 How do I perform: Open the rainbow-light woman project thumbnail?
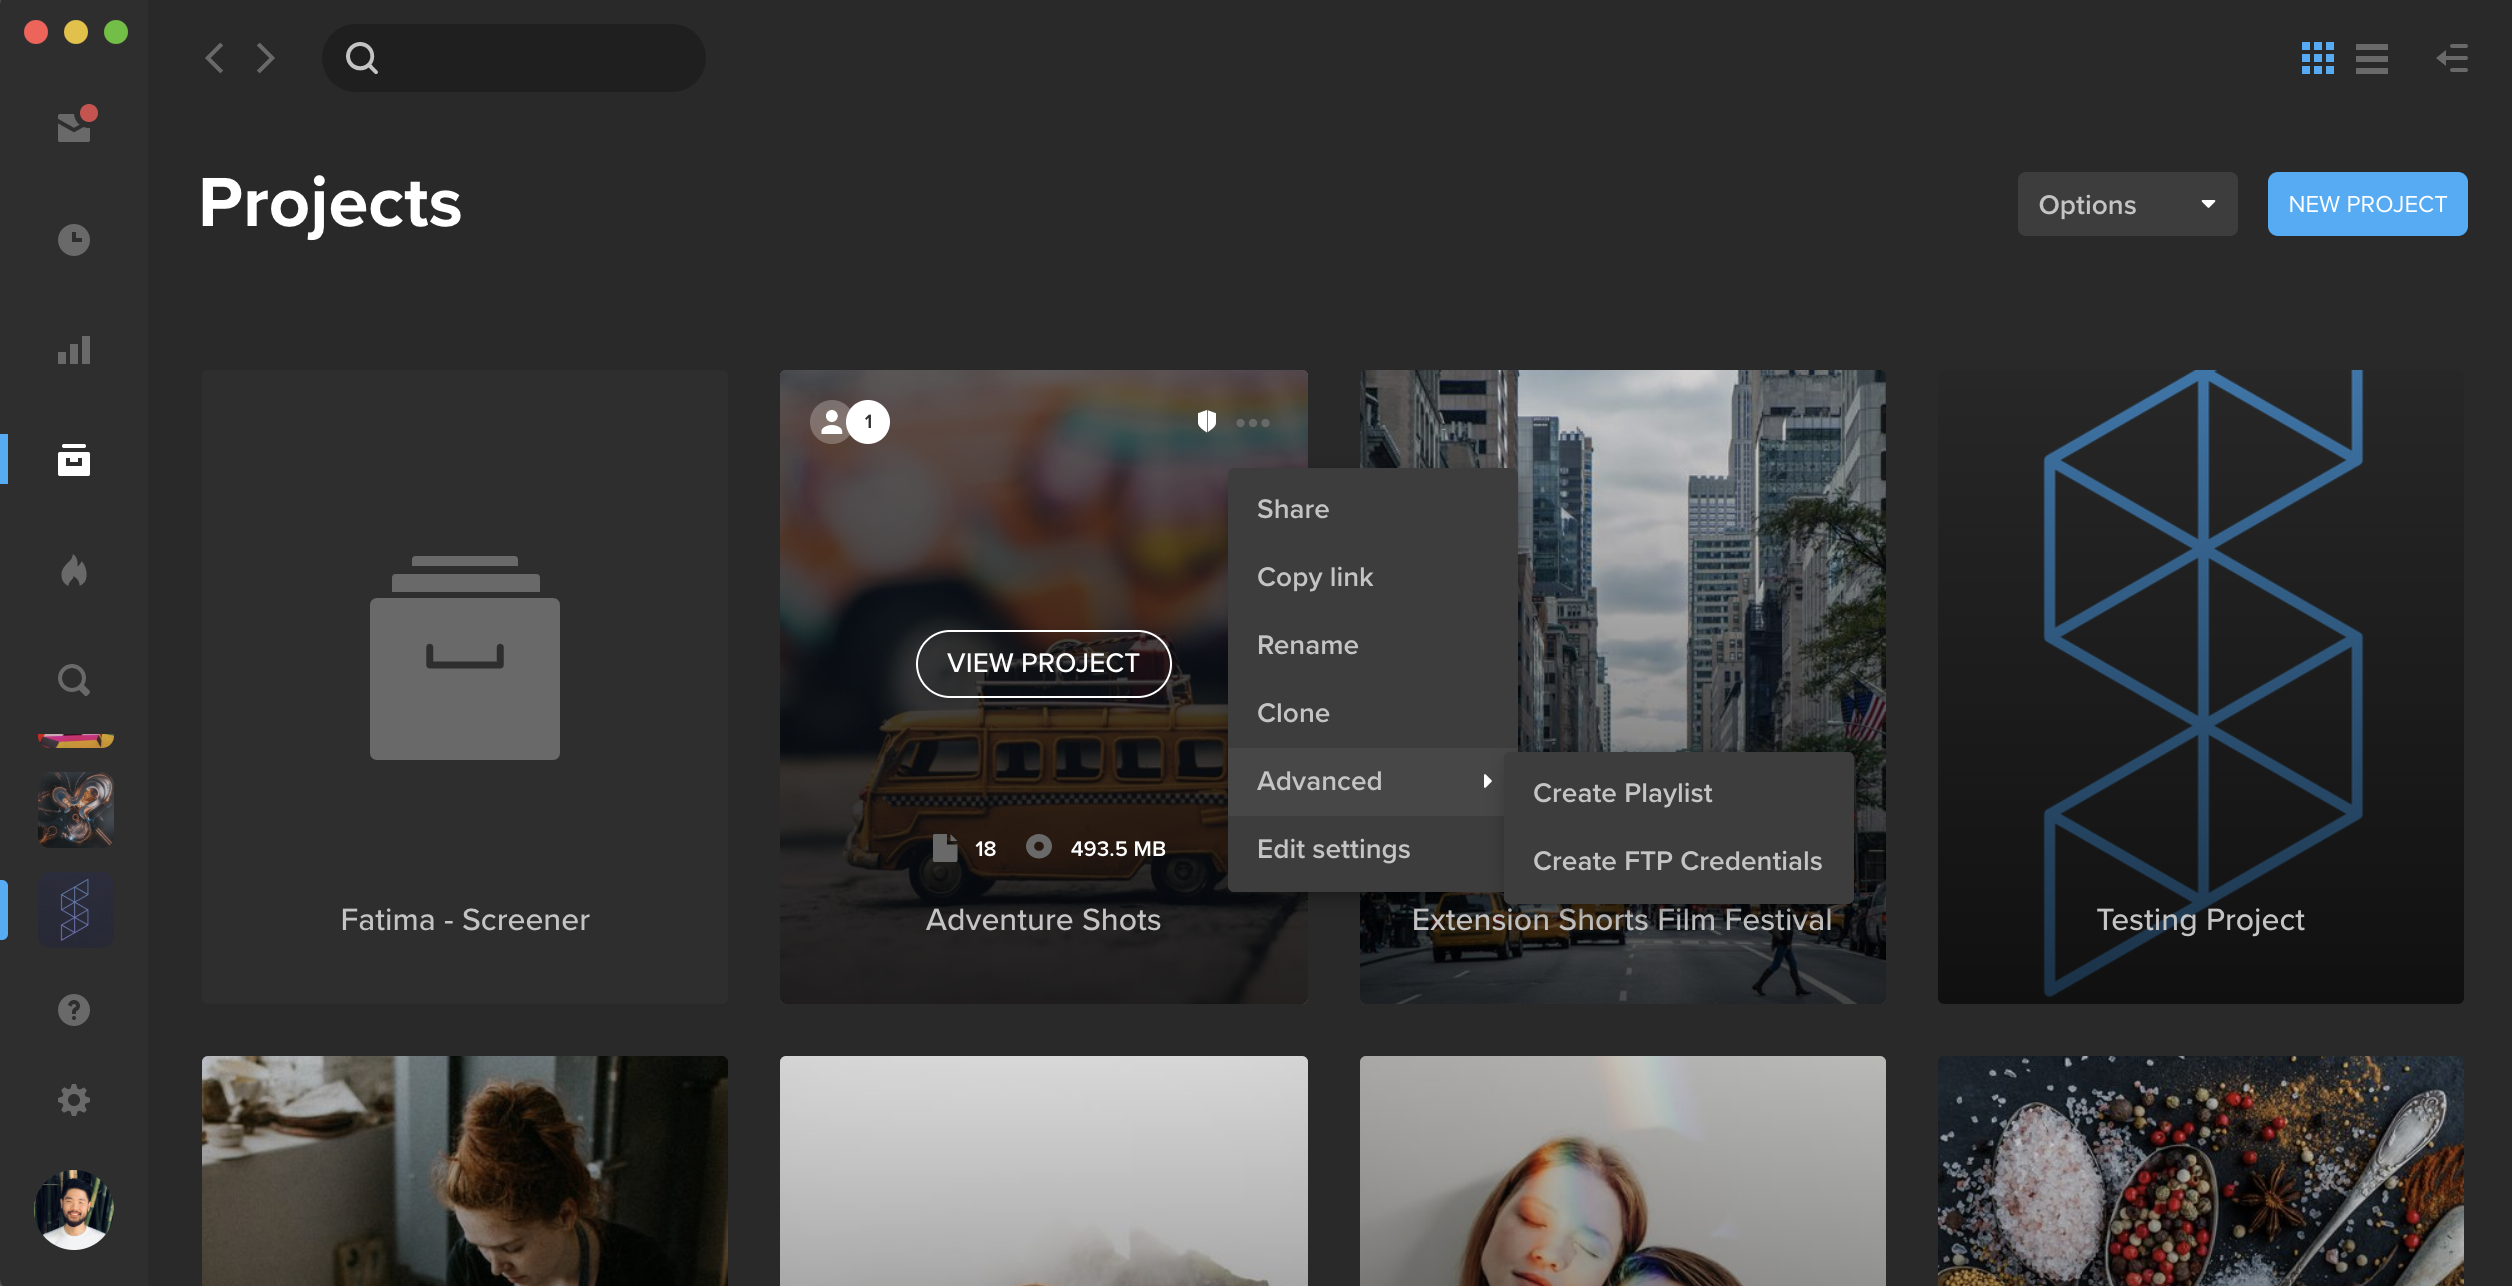(x=1622, y=1170)
